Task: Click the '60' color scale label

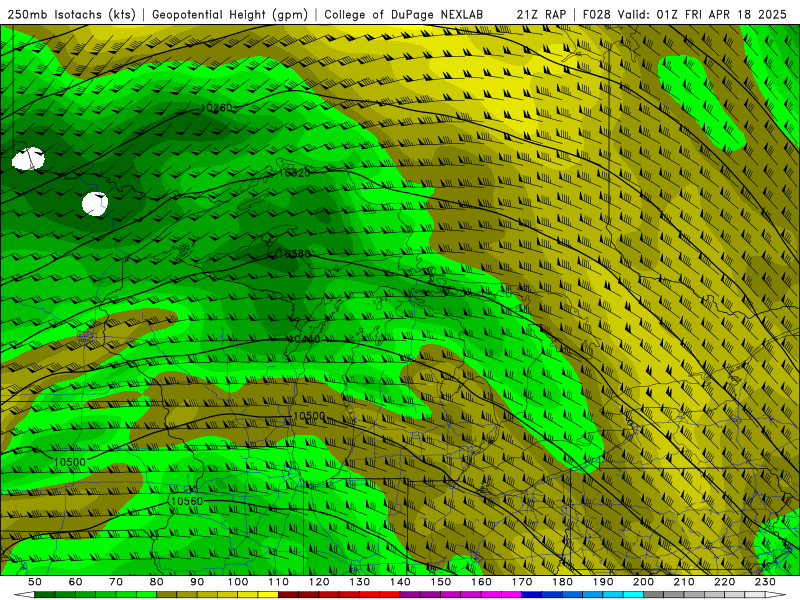Action: [x=76, y=582]
